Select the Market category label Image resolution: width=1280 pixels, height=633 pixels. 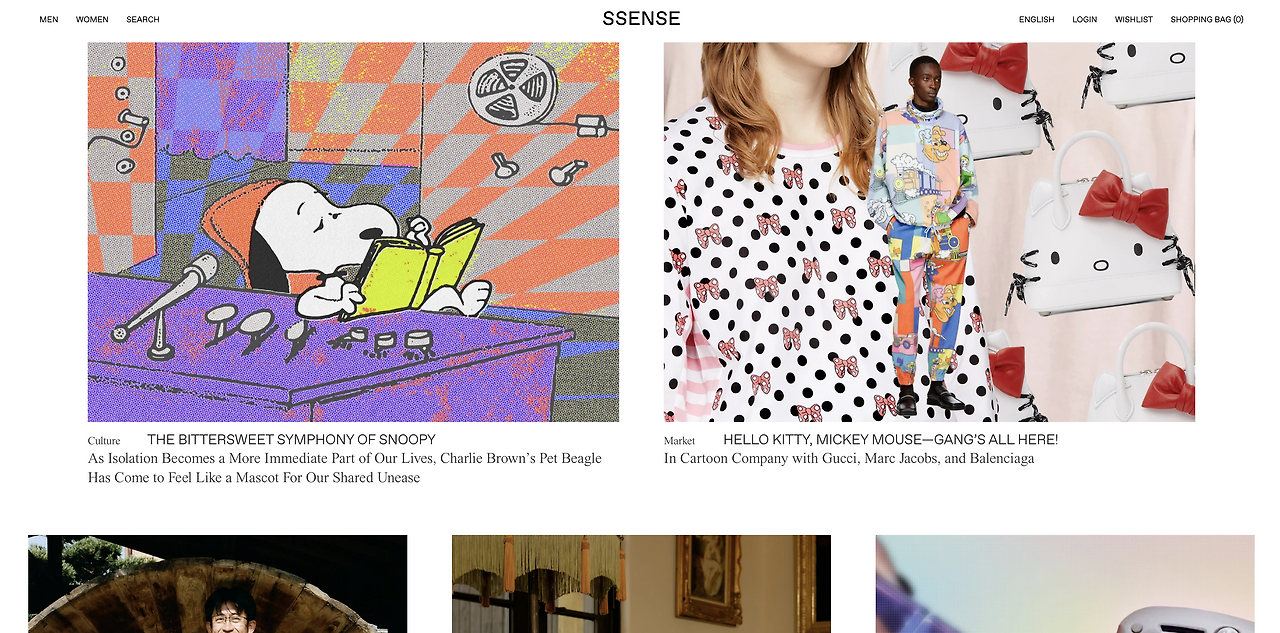679,441
